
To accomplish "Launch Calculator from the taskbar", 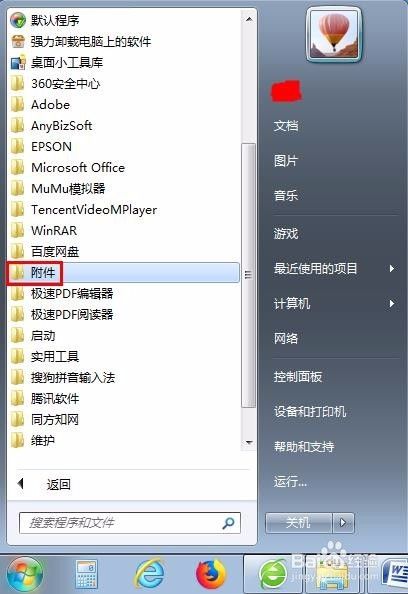I will [87, 574].
